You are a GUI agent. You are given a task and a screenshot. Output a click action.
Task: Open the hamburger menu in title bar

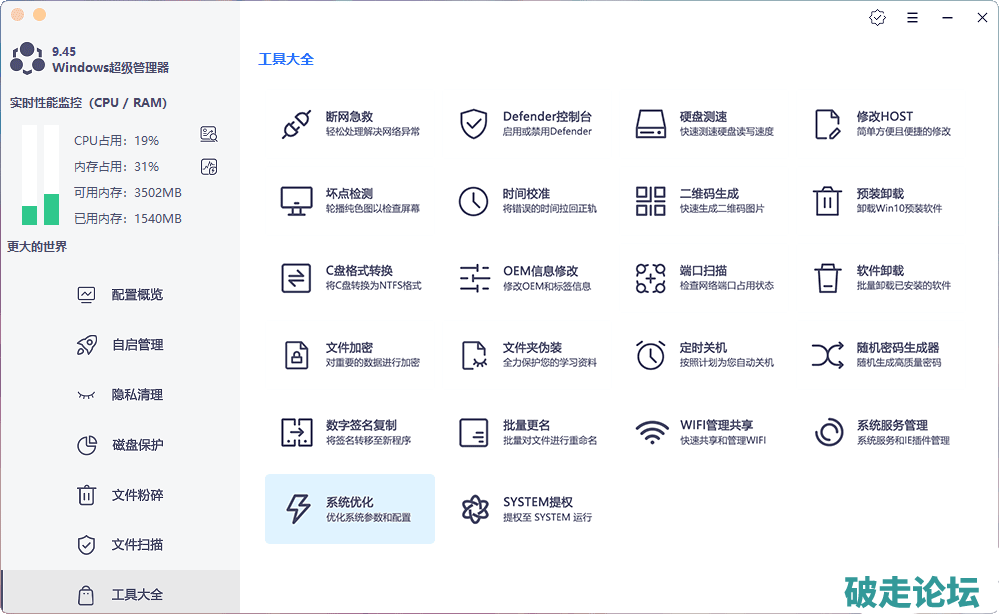click(912, 18)
